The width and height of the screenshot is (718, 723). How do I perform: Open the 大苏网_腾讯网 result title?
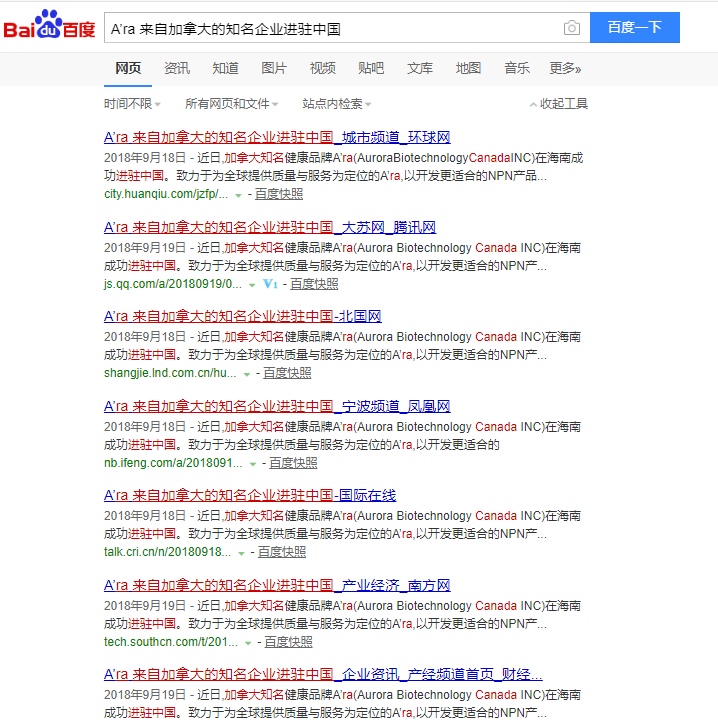(270, 227)
